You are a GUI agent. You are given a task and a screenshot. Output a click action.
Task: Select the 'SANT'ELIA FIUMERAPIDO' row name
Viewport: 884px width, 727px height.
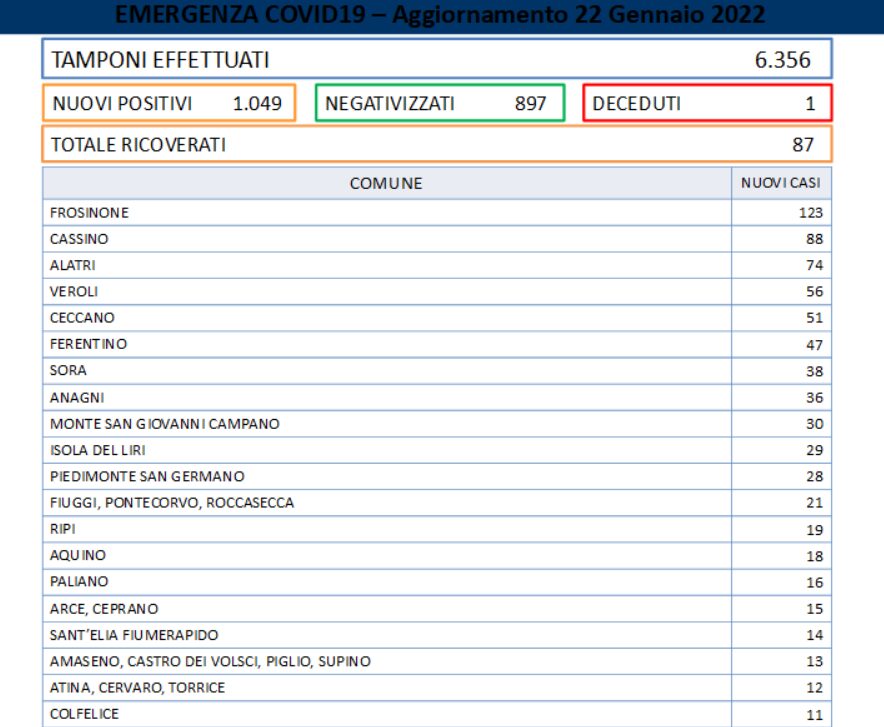click(134, 635)
